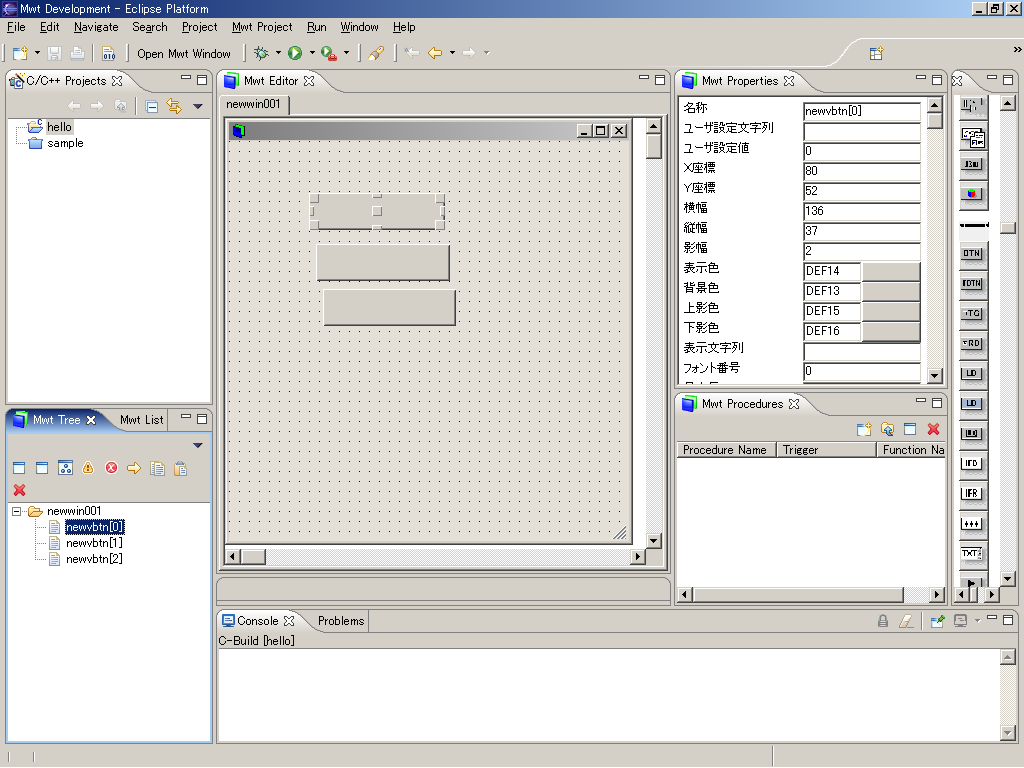Select the TG toggle widget in the palette

(972, 313)
